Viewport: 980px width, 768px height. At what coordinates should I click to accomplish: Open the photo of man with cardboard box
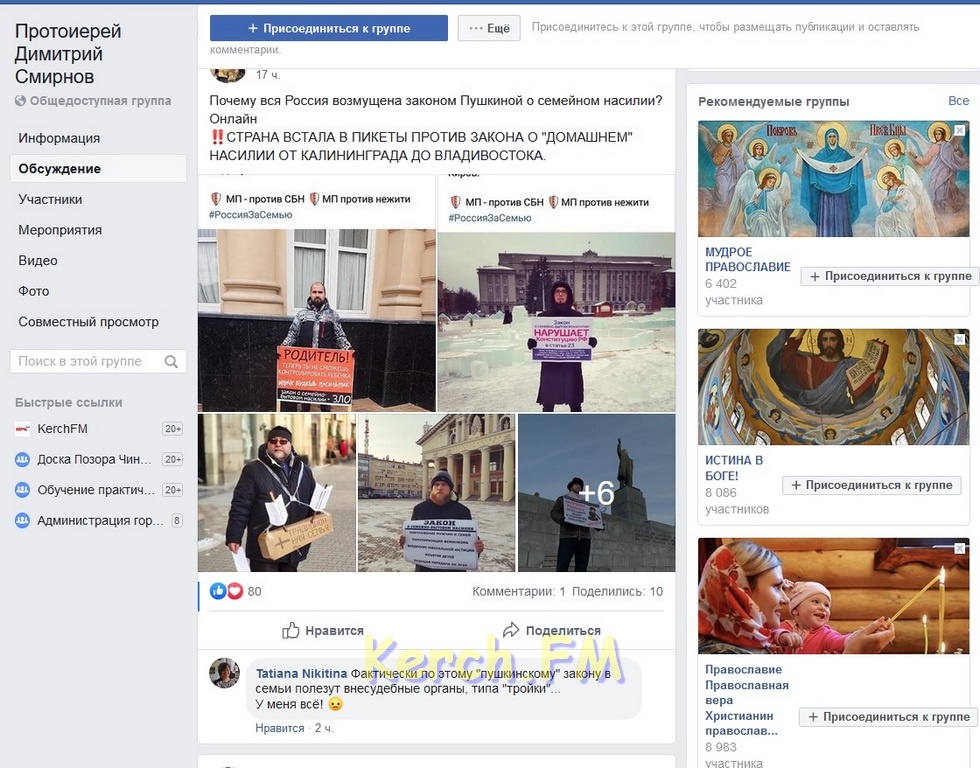[x=277, y=492]
